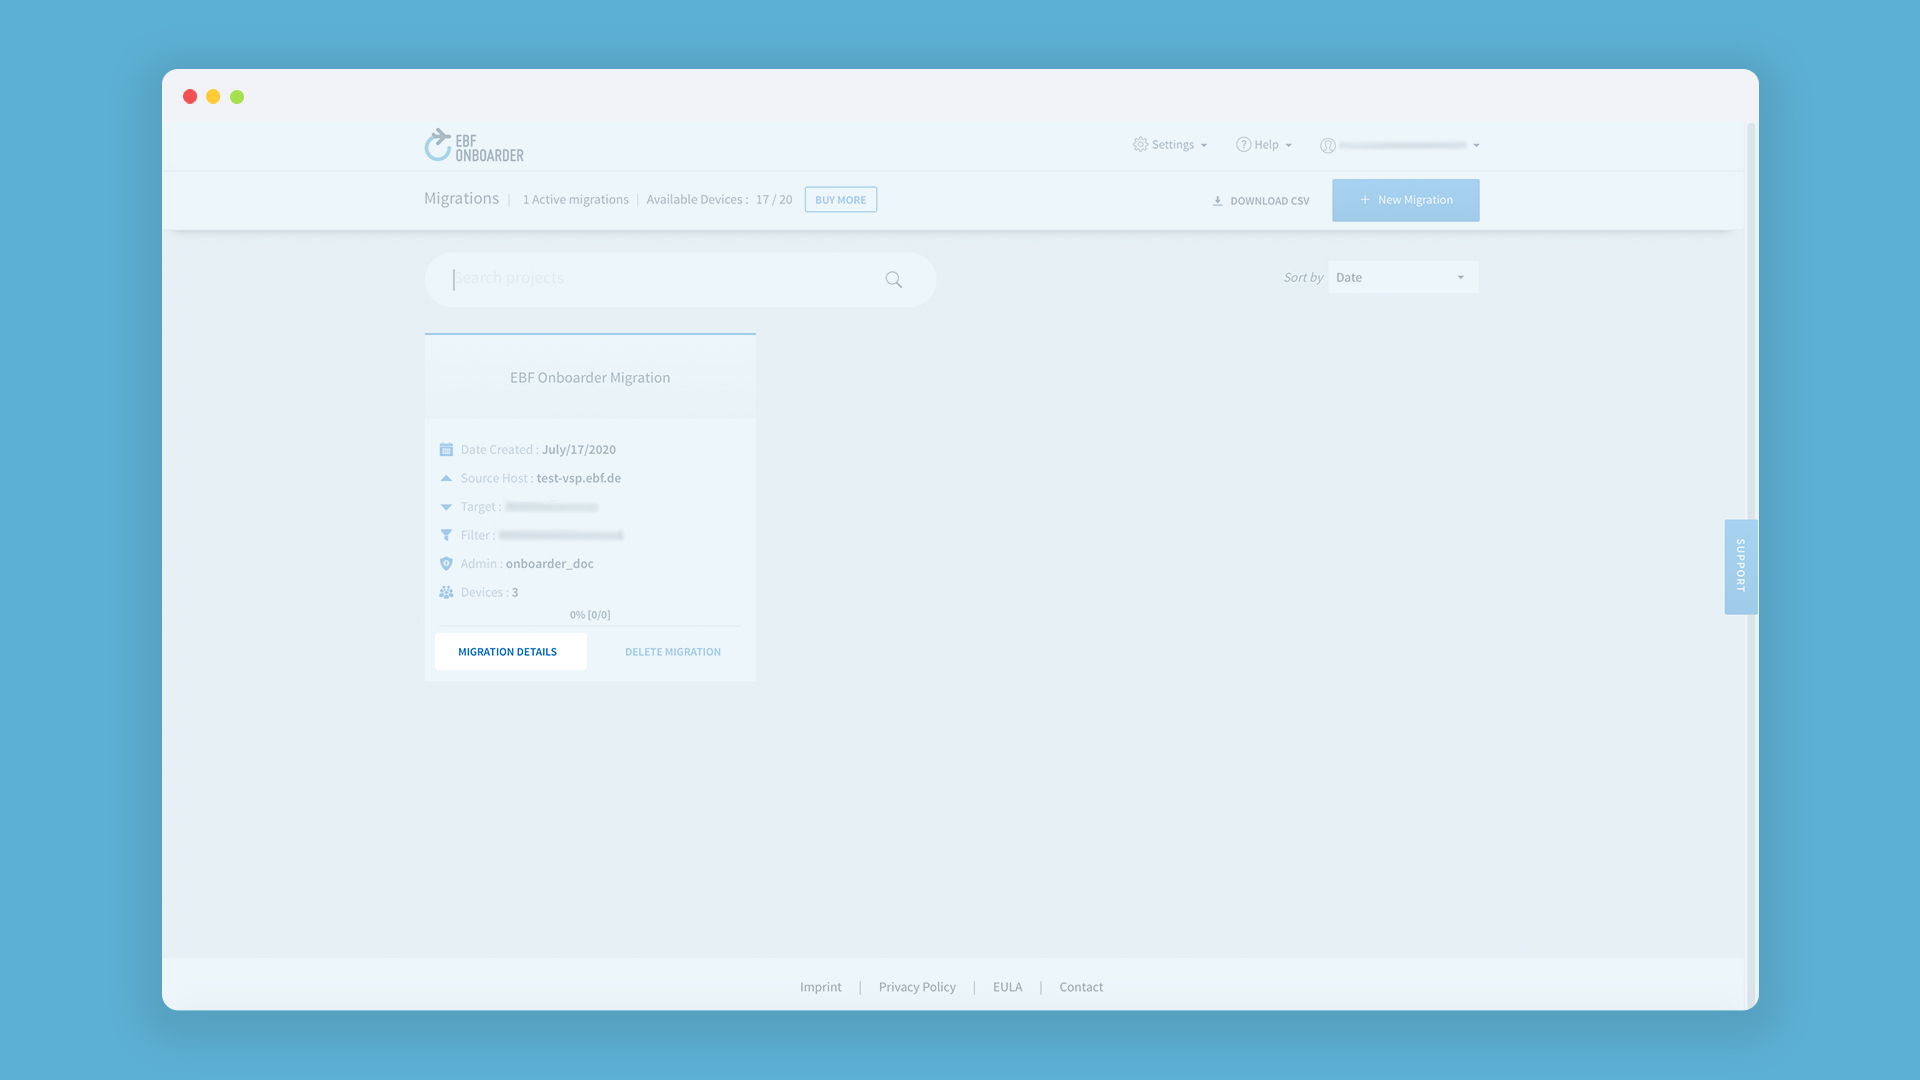Click the migration progress bar
The width and height of the screenshot is (1920, 1080).
coord(590,626)
